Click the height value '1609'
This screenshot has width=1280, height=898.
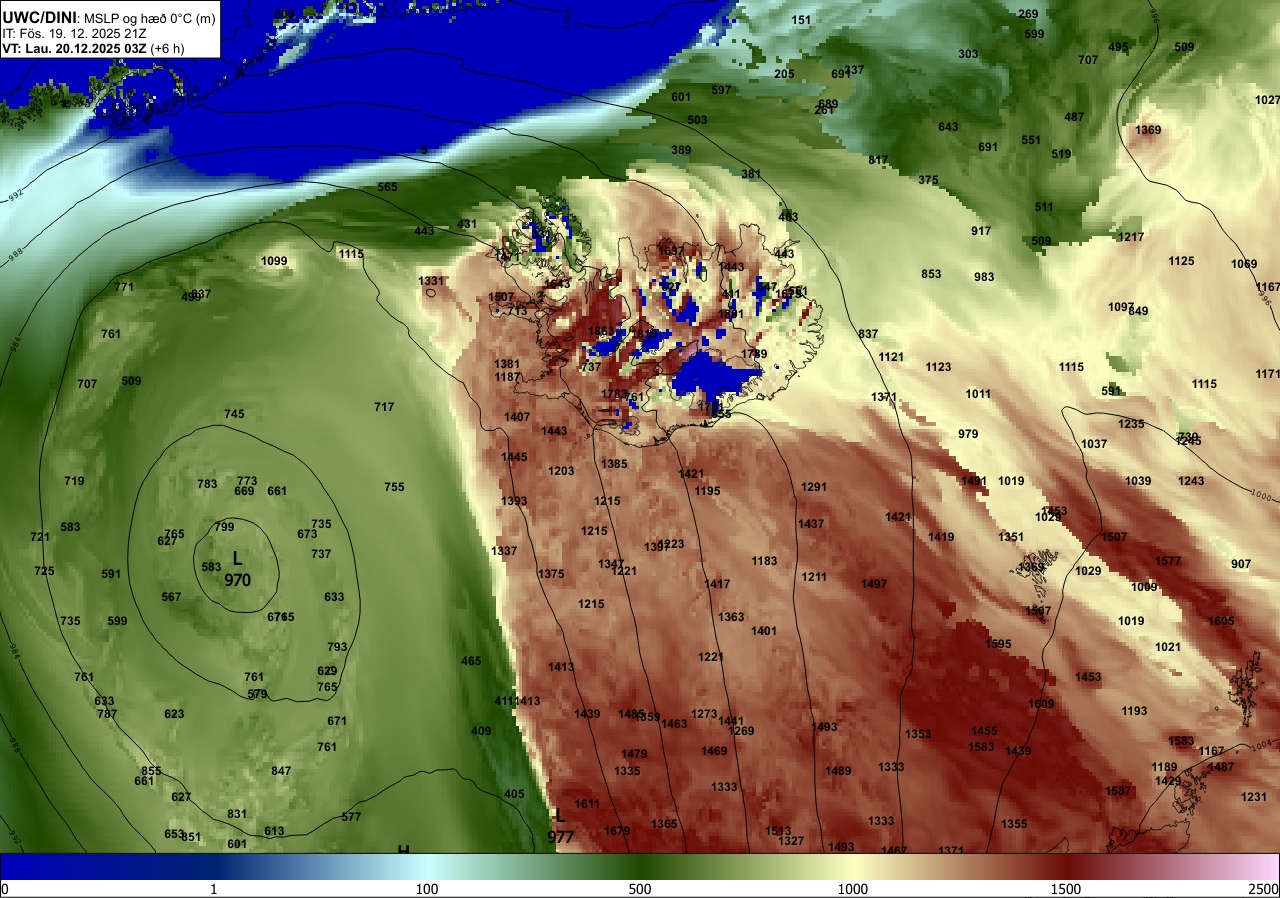pos(1041,704)
